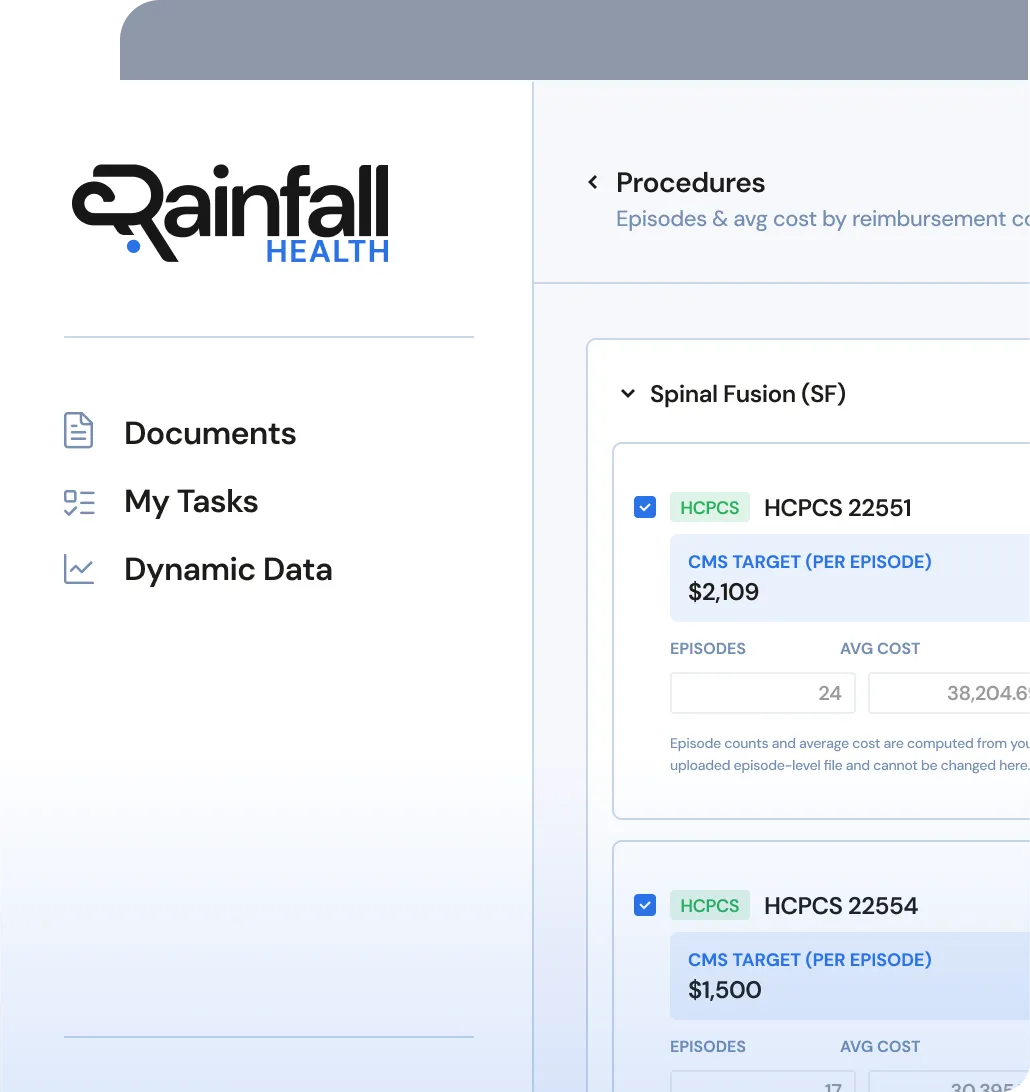This screenshot has height=1092, width=1030.
Task: Click the $1,500 CMS target value
Action: pos(725,990)
